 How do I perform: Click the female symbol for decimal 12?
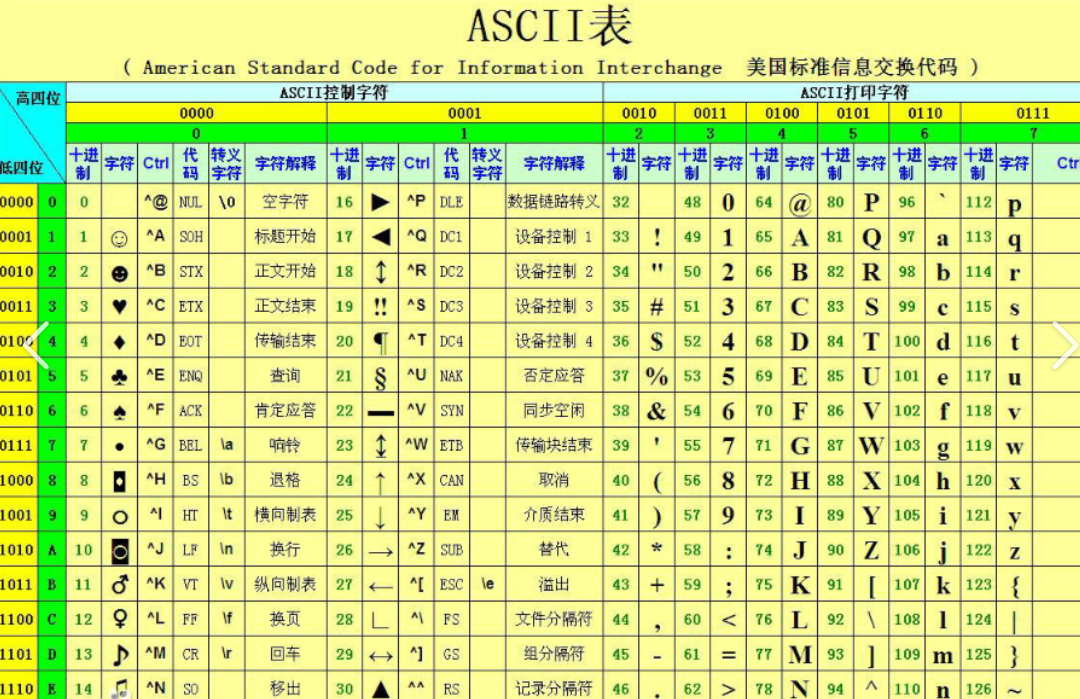pyautogui.click(x=120, y=619)
